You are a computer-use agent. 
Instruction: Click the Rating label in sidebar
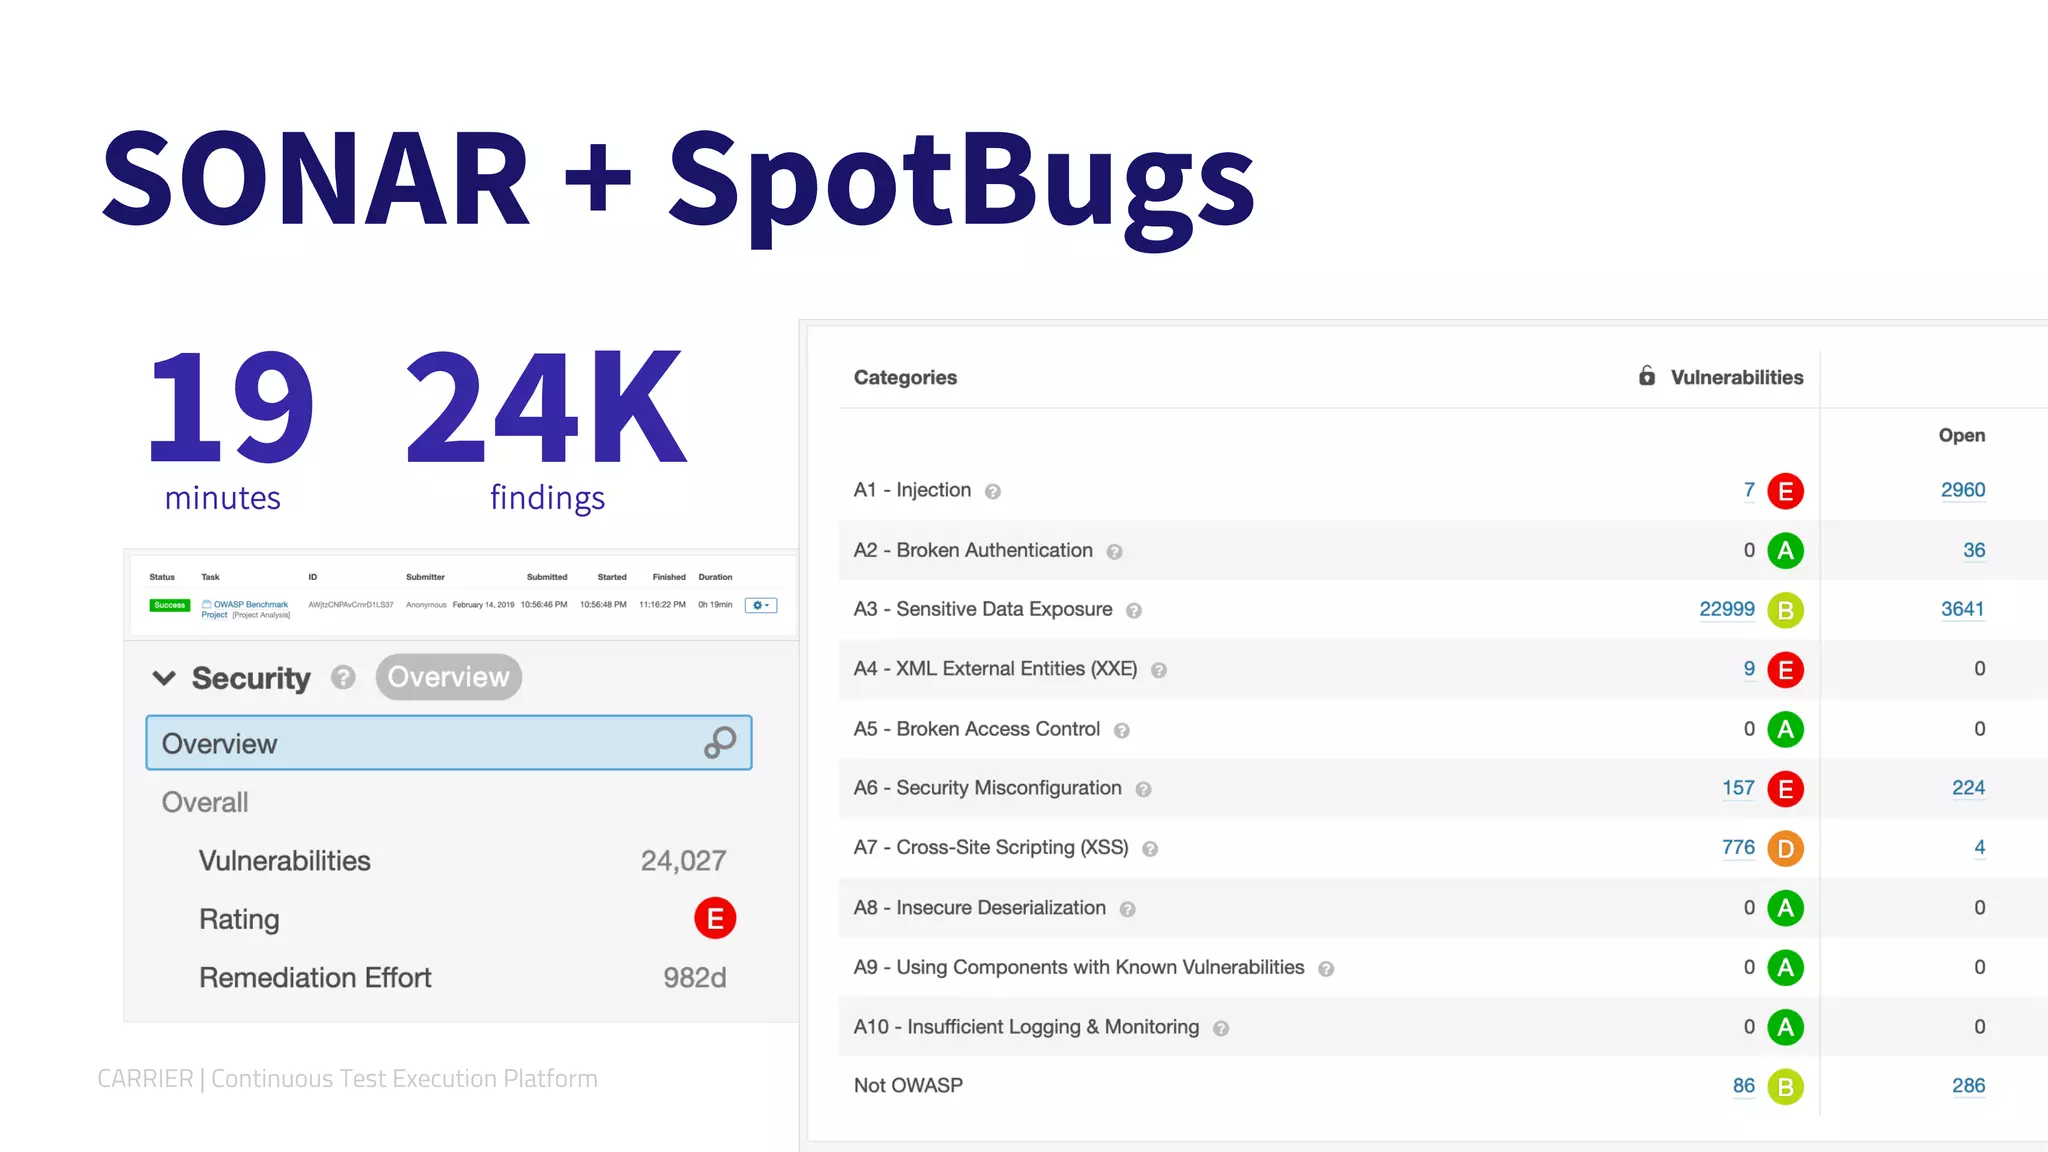tap(239, 919)
